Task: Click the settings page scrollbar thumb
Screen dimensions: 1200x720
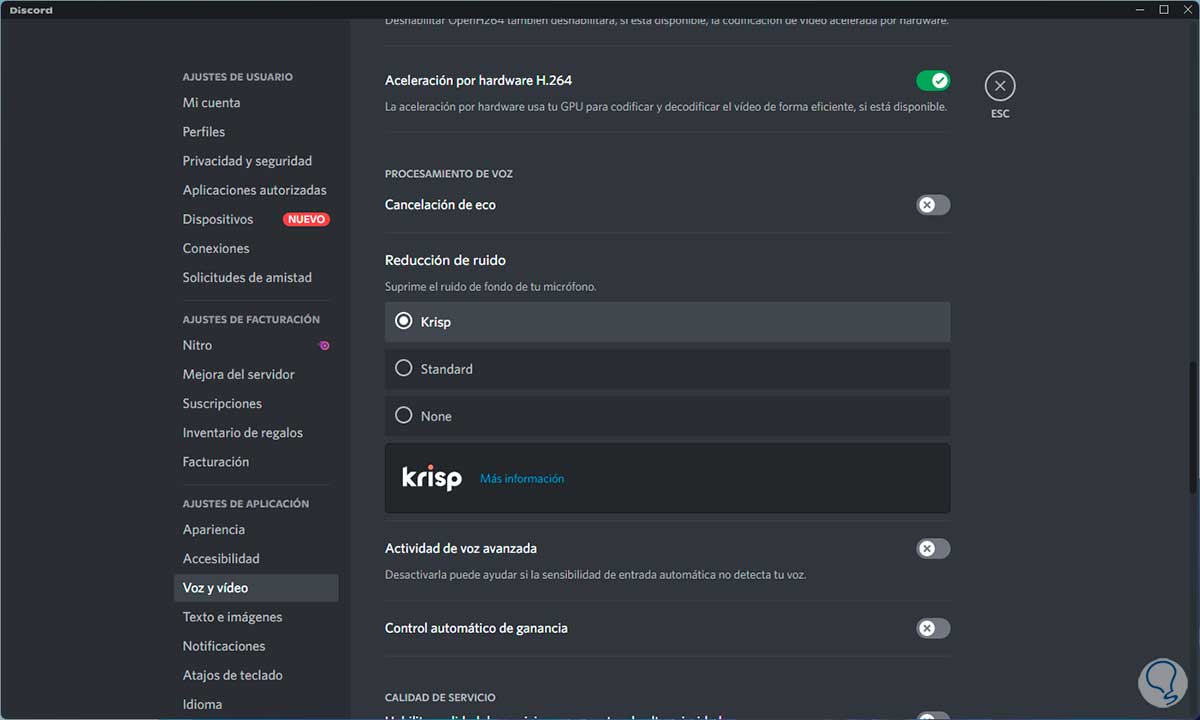Action: pyautogui.click(x=1191, y=425)
